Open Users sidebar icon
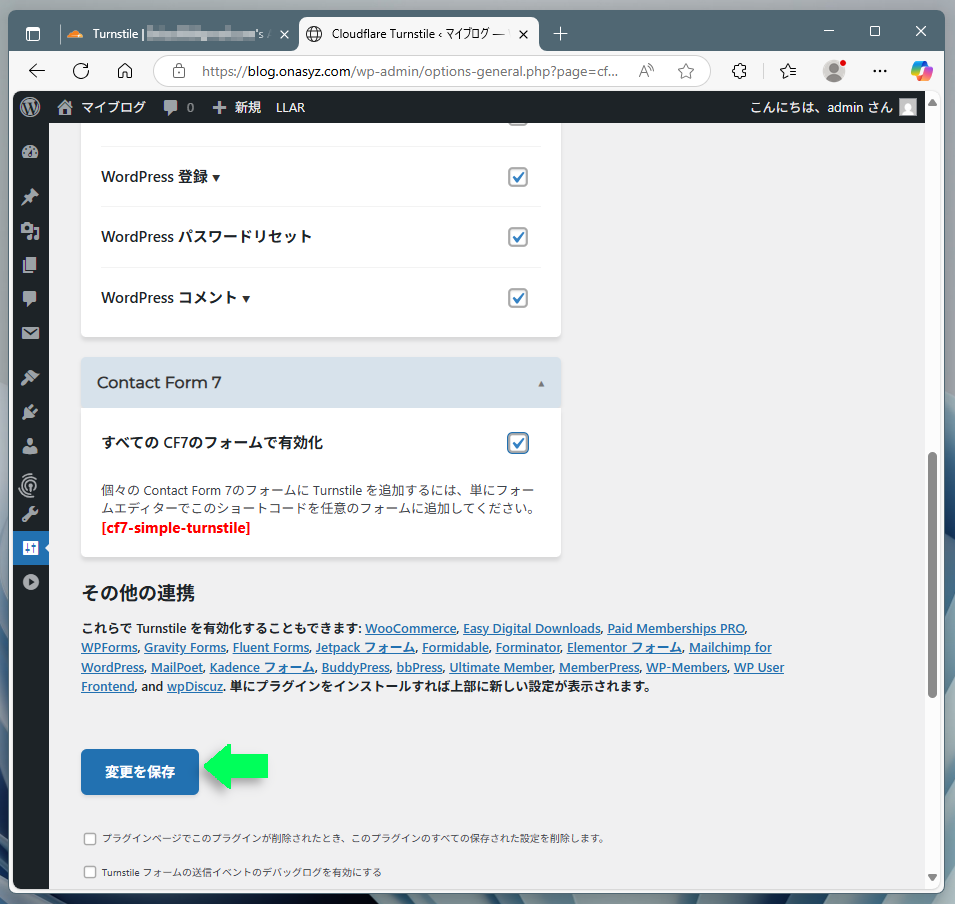 coord(30,447)
